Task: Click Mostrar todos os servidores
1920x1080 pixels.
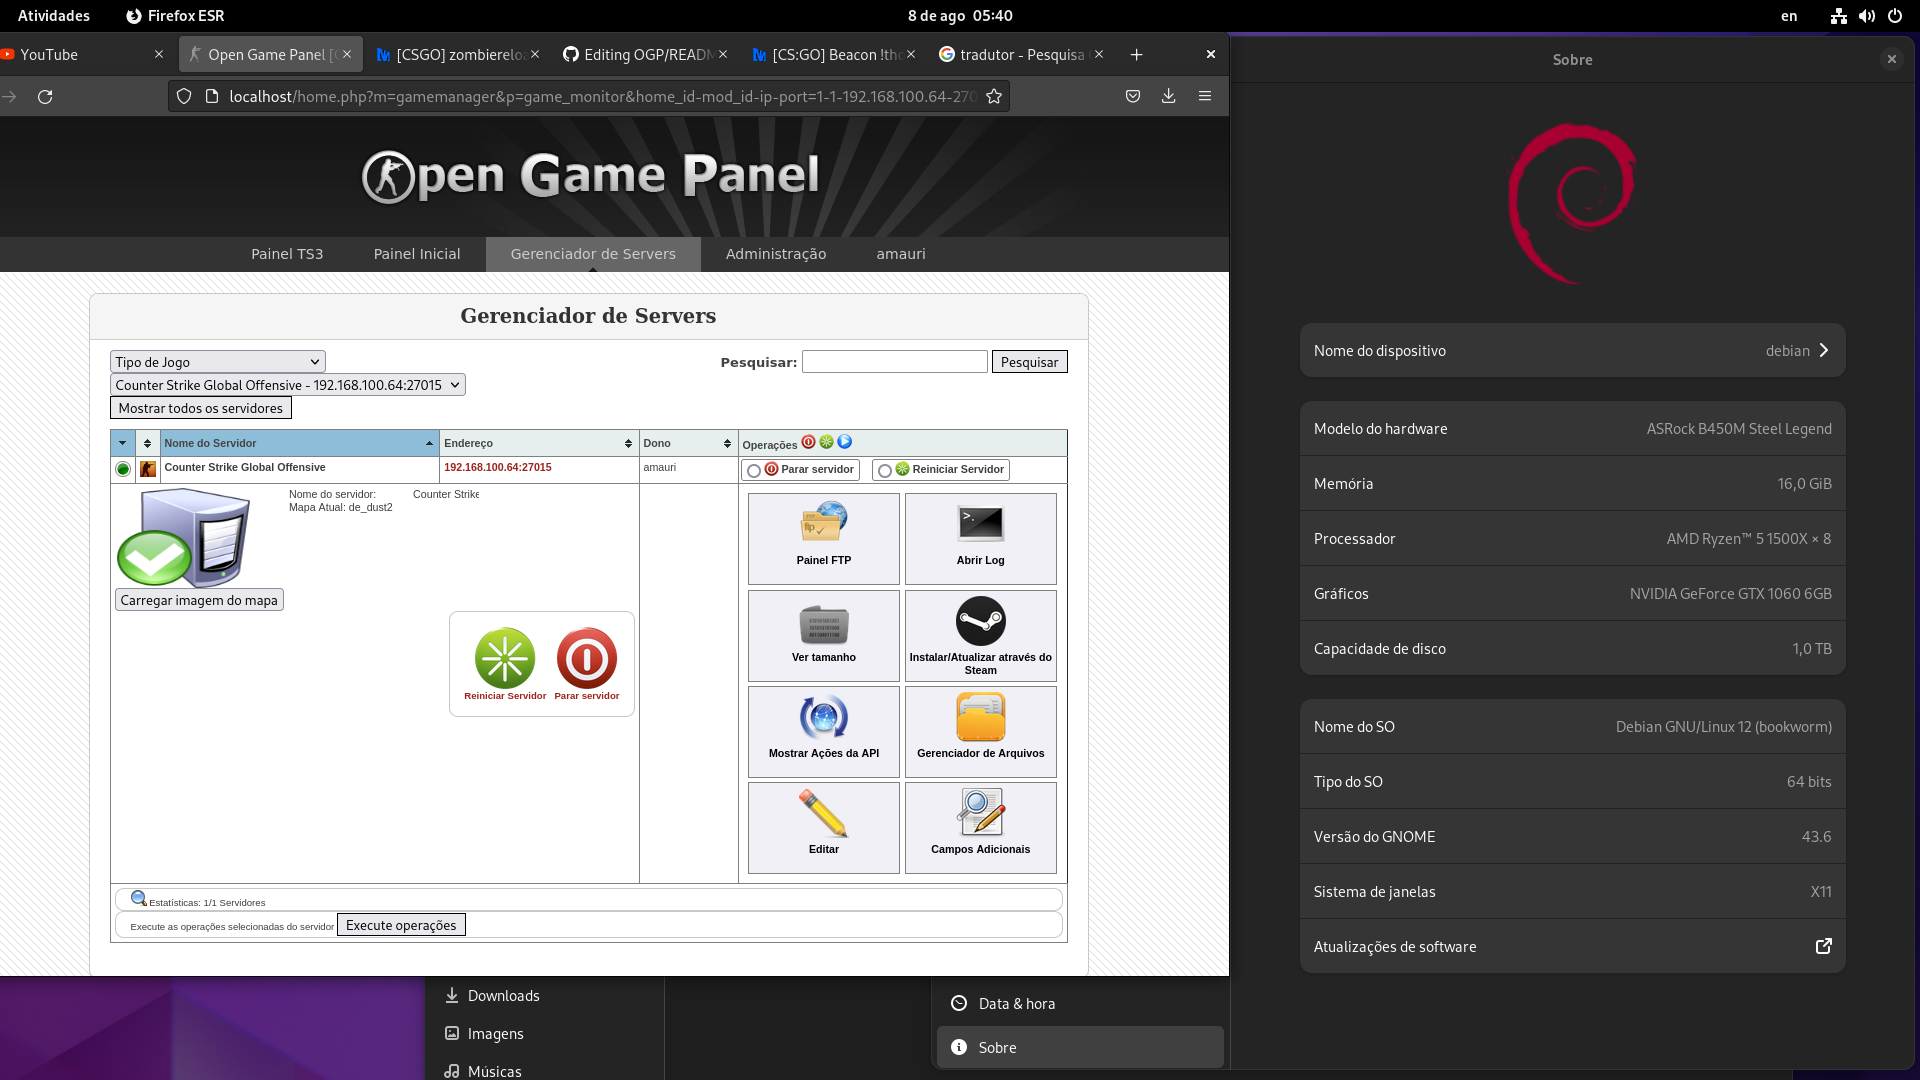Action: (x=200, y=407)
